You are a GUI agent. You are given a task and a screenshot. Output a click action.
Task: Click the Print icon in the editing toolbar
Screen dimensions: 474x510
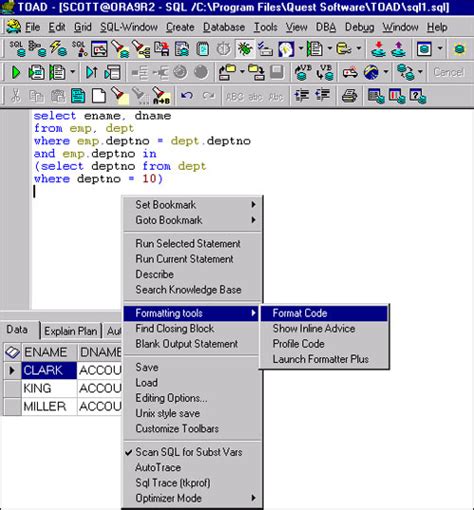[349, 96]
